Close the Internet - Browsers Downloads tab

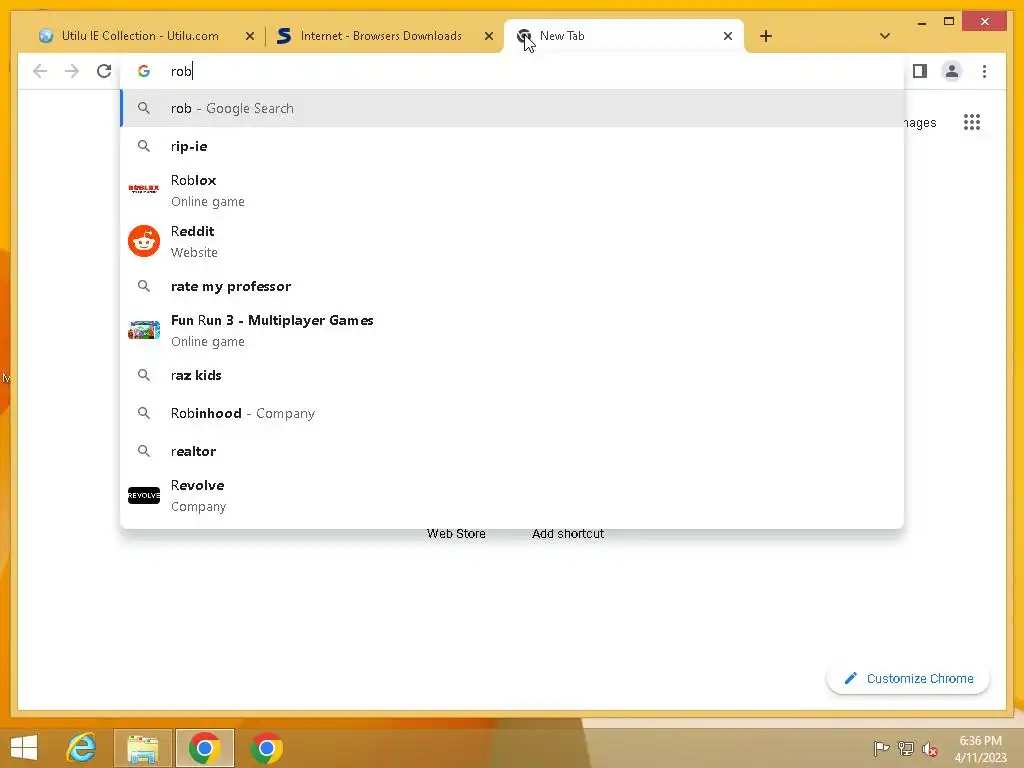(488, 36)
